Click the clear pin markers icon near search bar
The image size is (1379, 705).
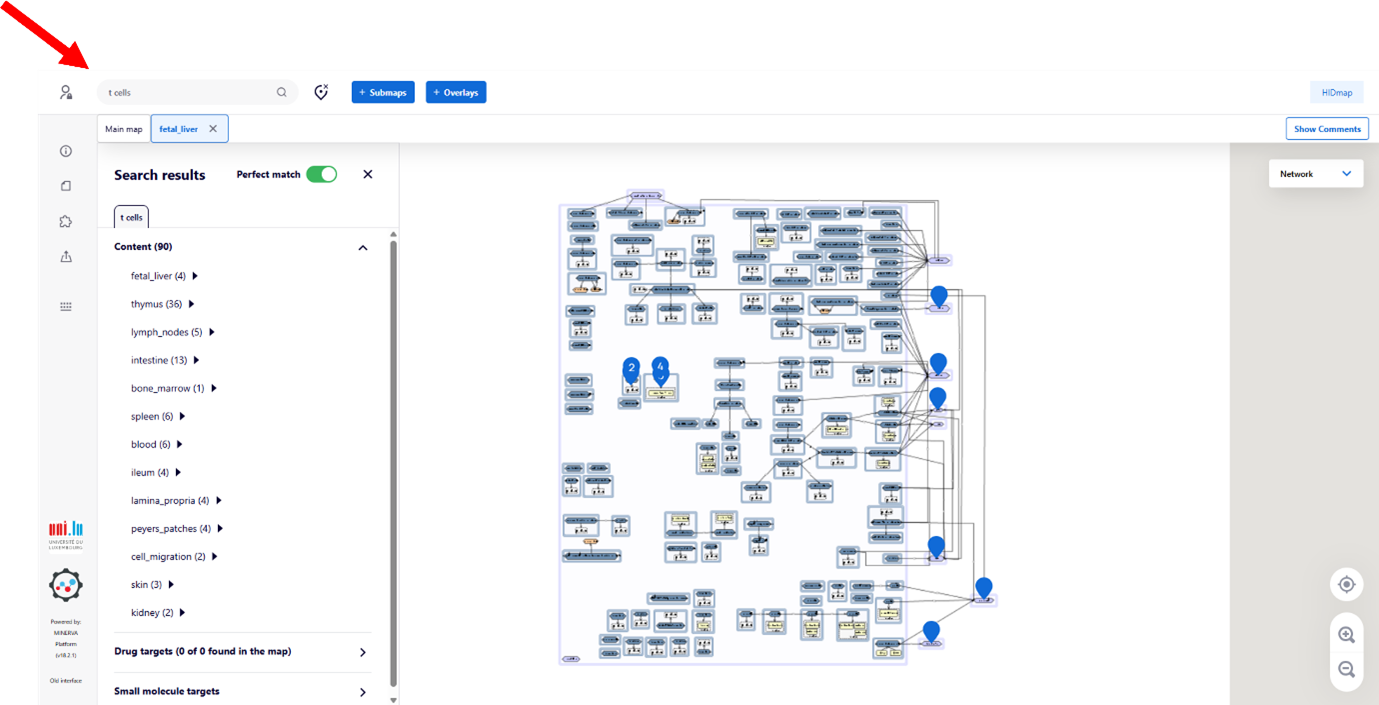(320, 91)
